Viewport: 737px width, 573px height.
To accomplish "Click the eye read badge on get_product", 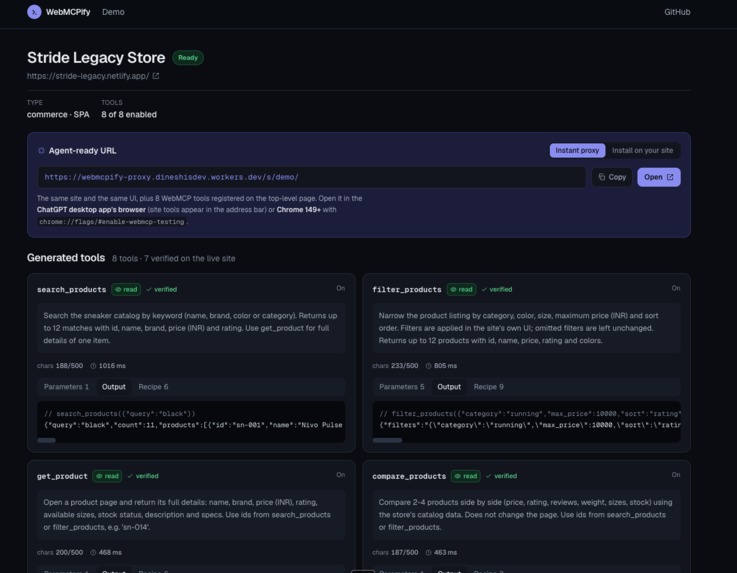I will click(107, 476).
